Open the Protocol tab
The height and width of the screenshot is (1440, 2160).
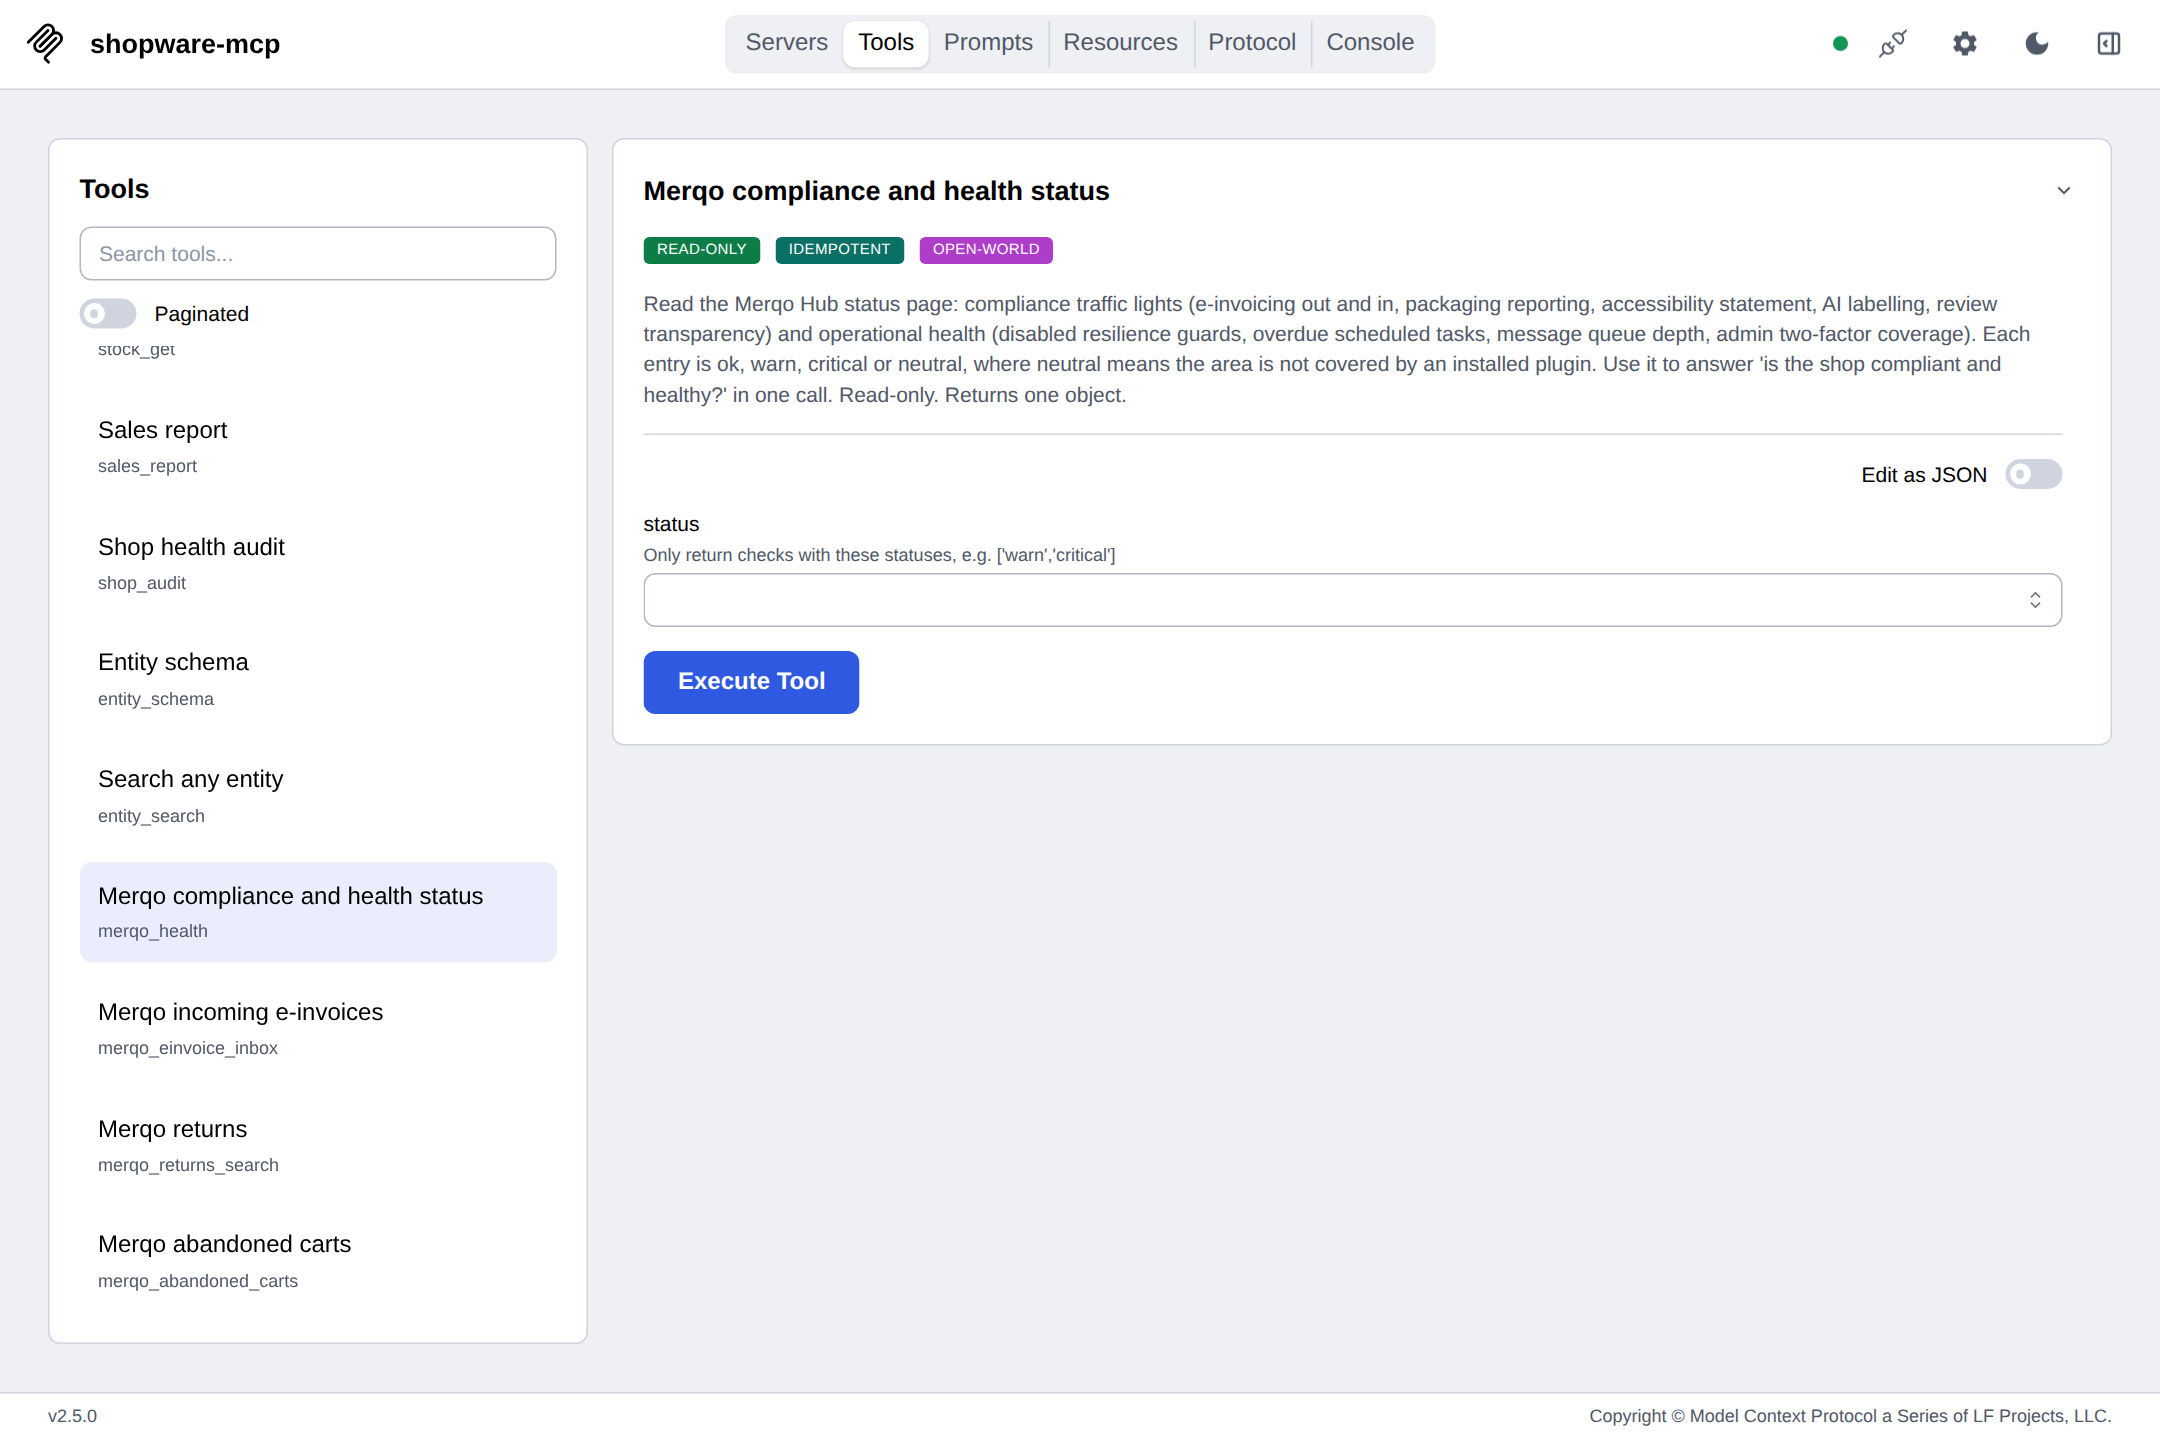tap(1252, 43)
